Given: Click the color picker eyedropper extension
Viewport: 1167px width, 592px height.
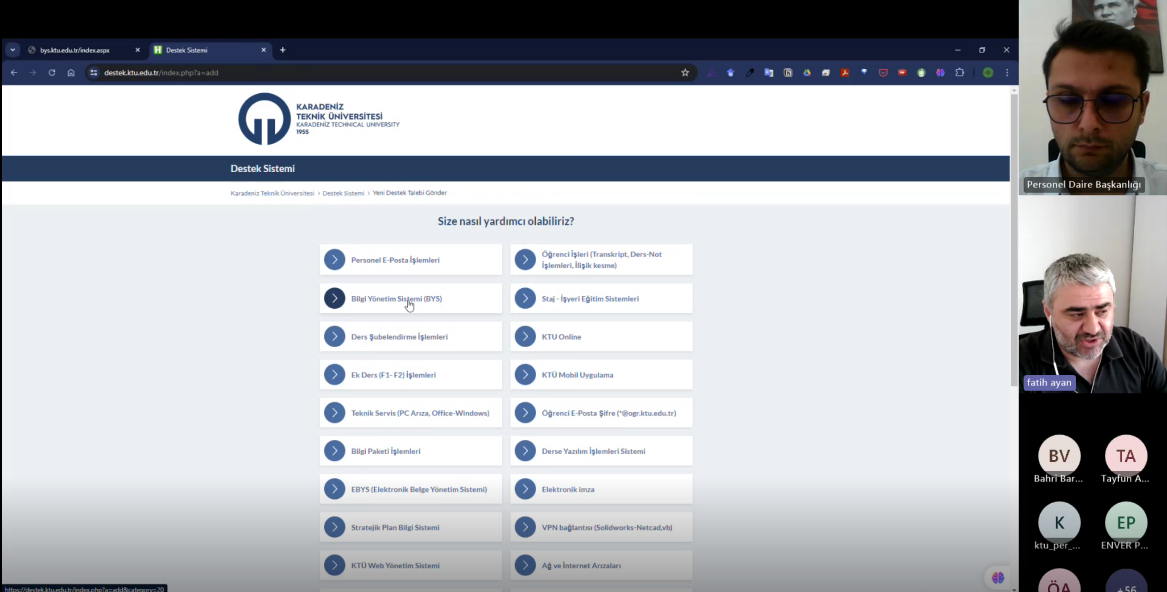Looking at the screenshot, I should 749,72.
